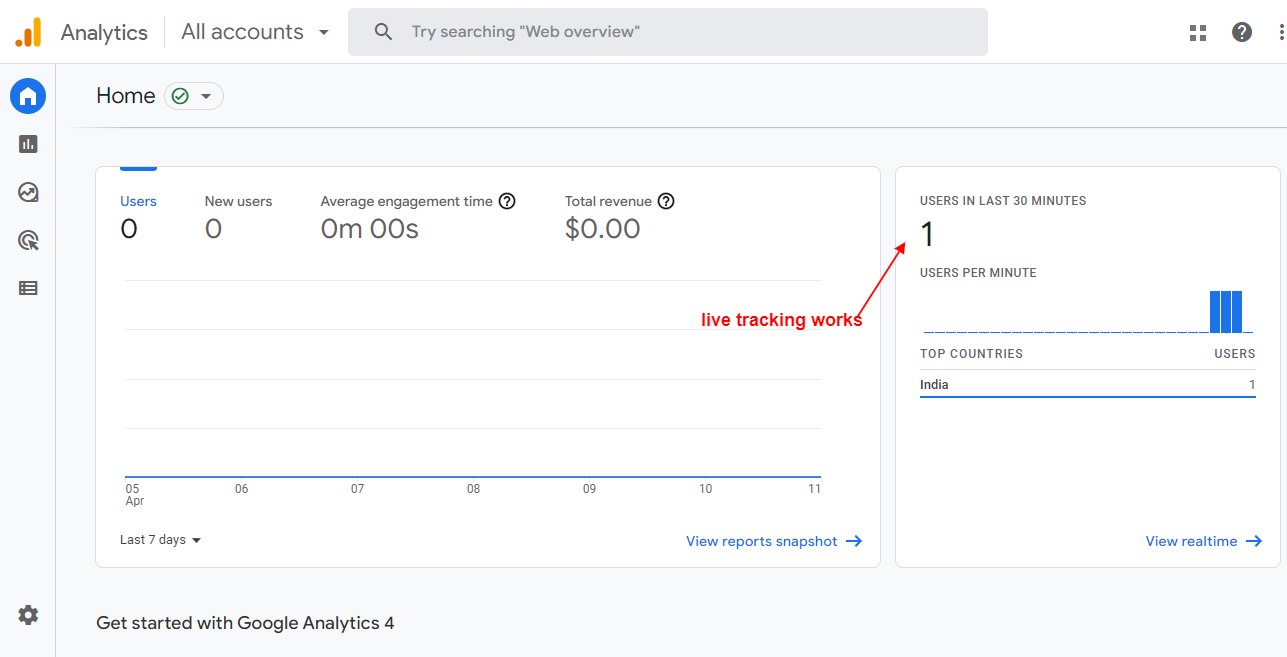Select the Total revenue metric tab
This screenshot has width=1287, height=657.
620,216
